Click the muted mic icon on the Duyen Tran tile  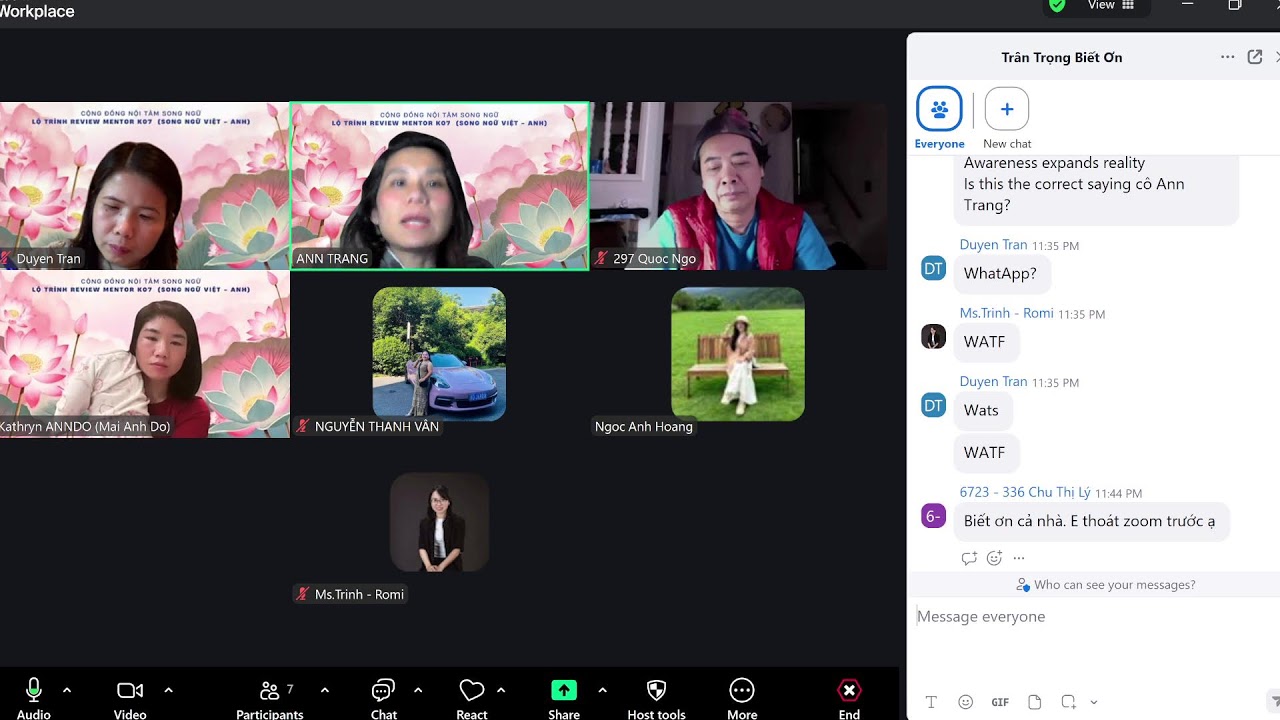(x=6, y=258)
